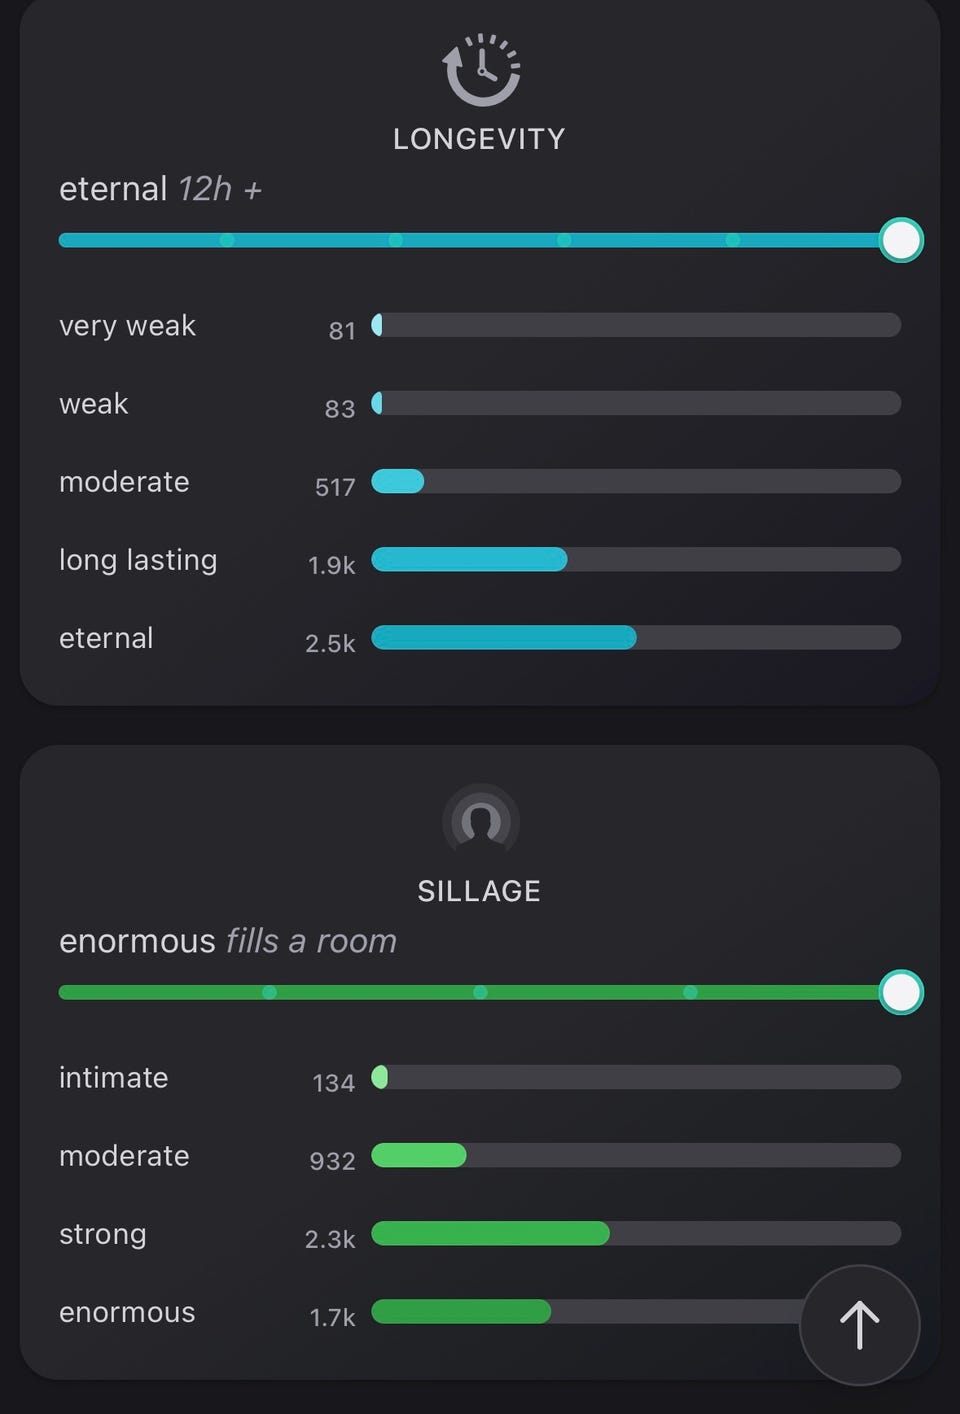Click the middle dot on sillage slider
960x1414 pixels.
[480, 992]
